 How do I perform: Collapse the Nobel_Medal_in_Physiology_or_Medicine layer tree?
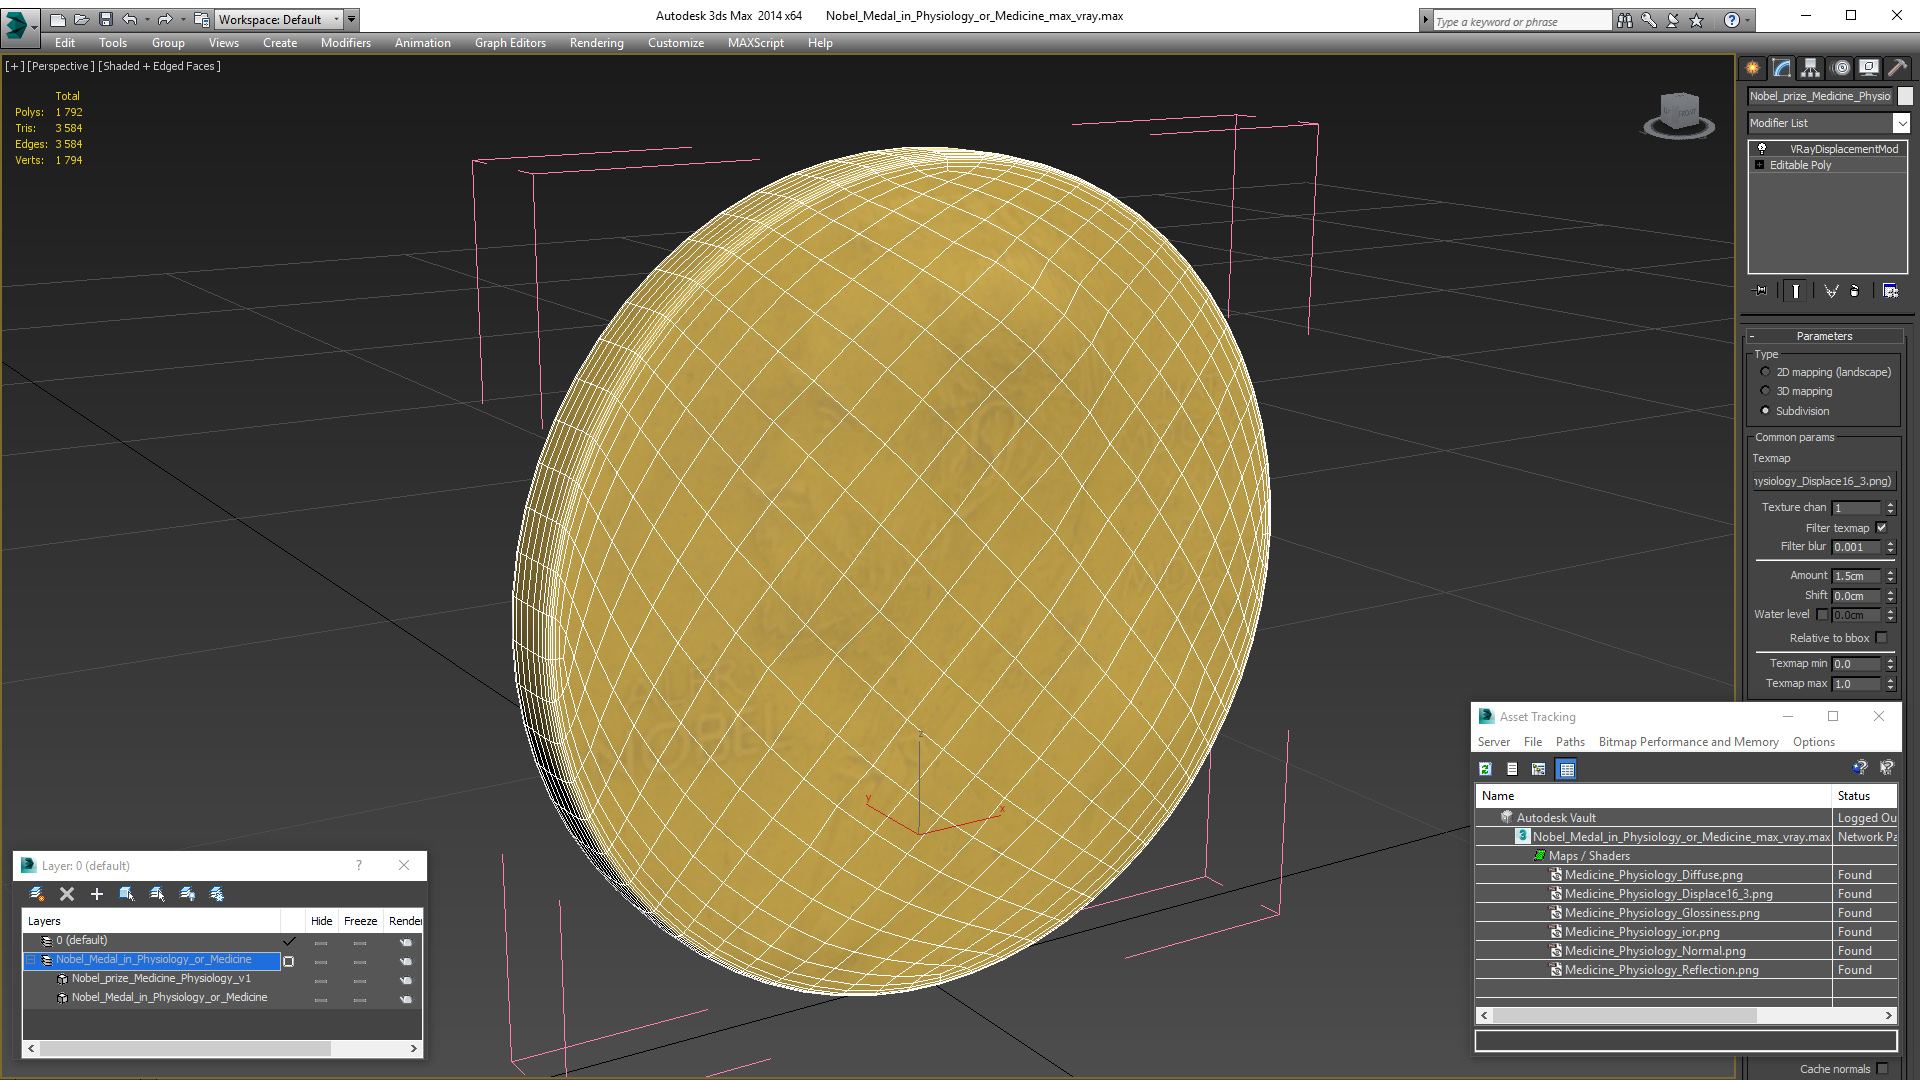click(x=30, y=960)
